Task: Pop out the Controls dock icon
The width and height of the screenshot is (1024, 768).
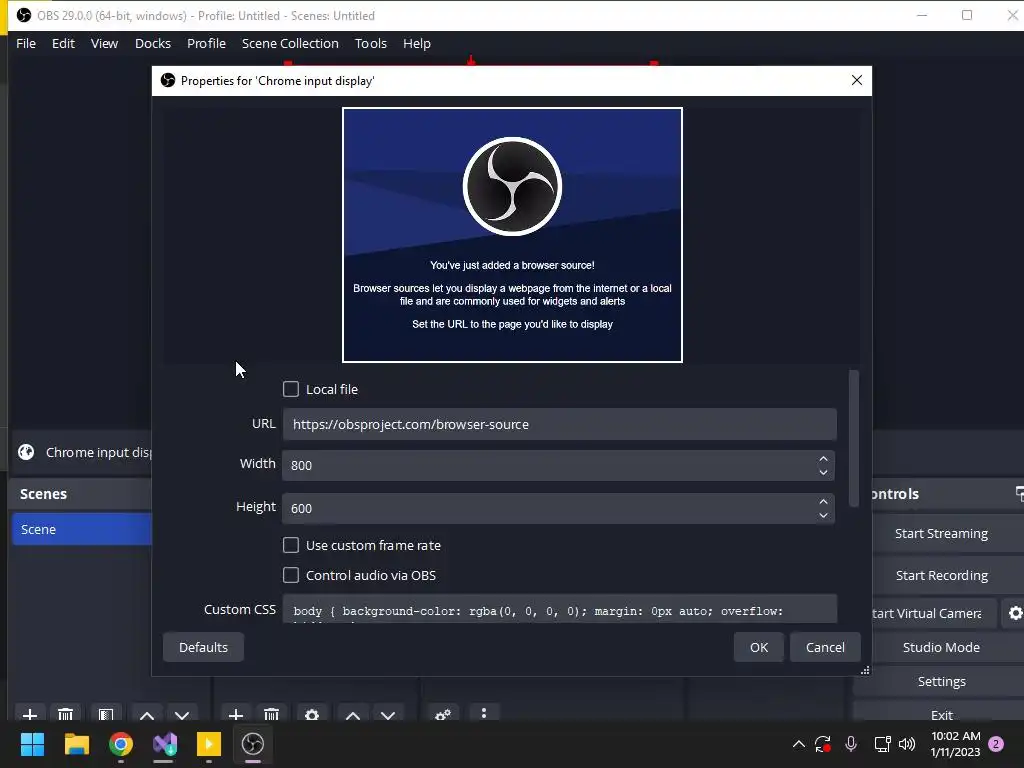Action: (x=1019, y=494)
